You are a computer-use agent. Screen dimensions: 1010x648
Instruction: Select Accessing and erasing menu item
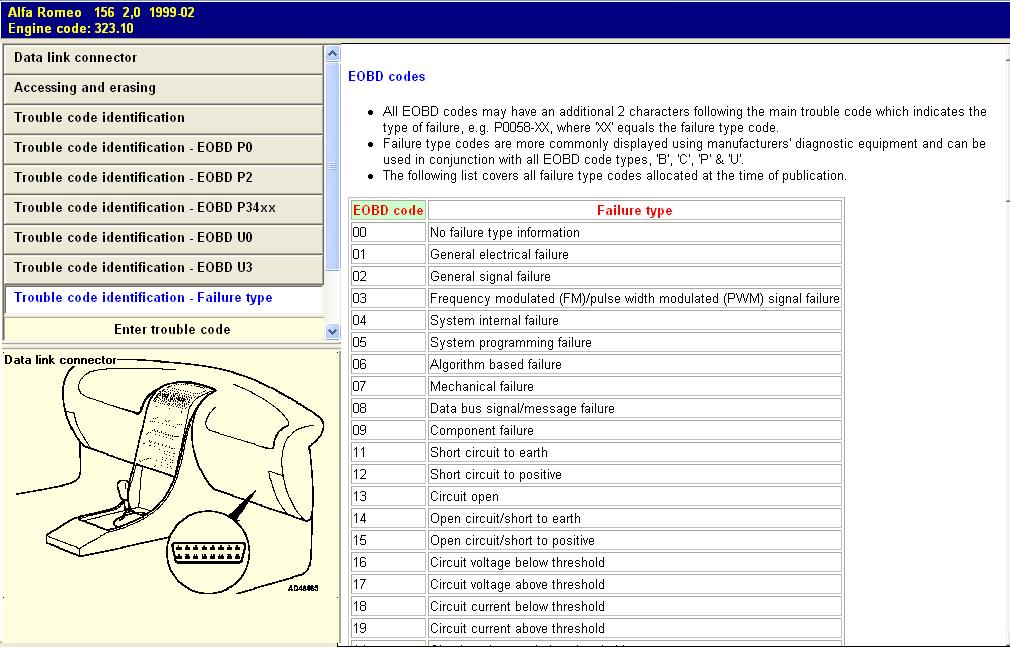pos(163,88)
